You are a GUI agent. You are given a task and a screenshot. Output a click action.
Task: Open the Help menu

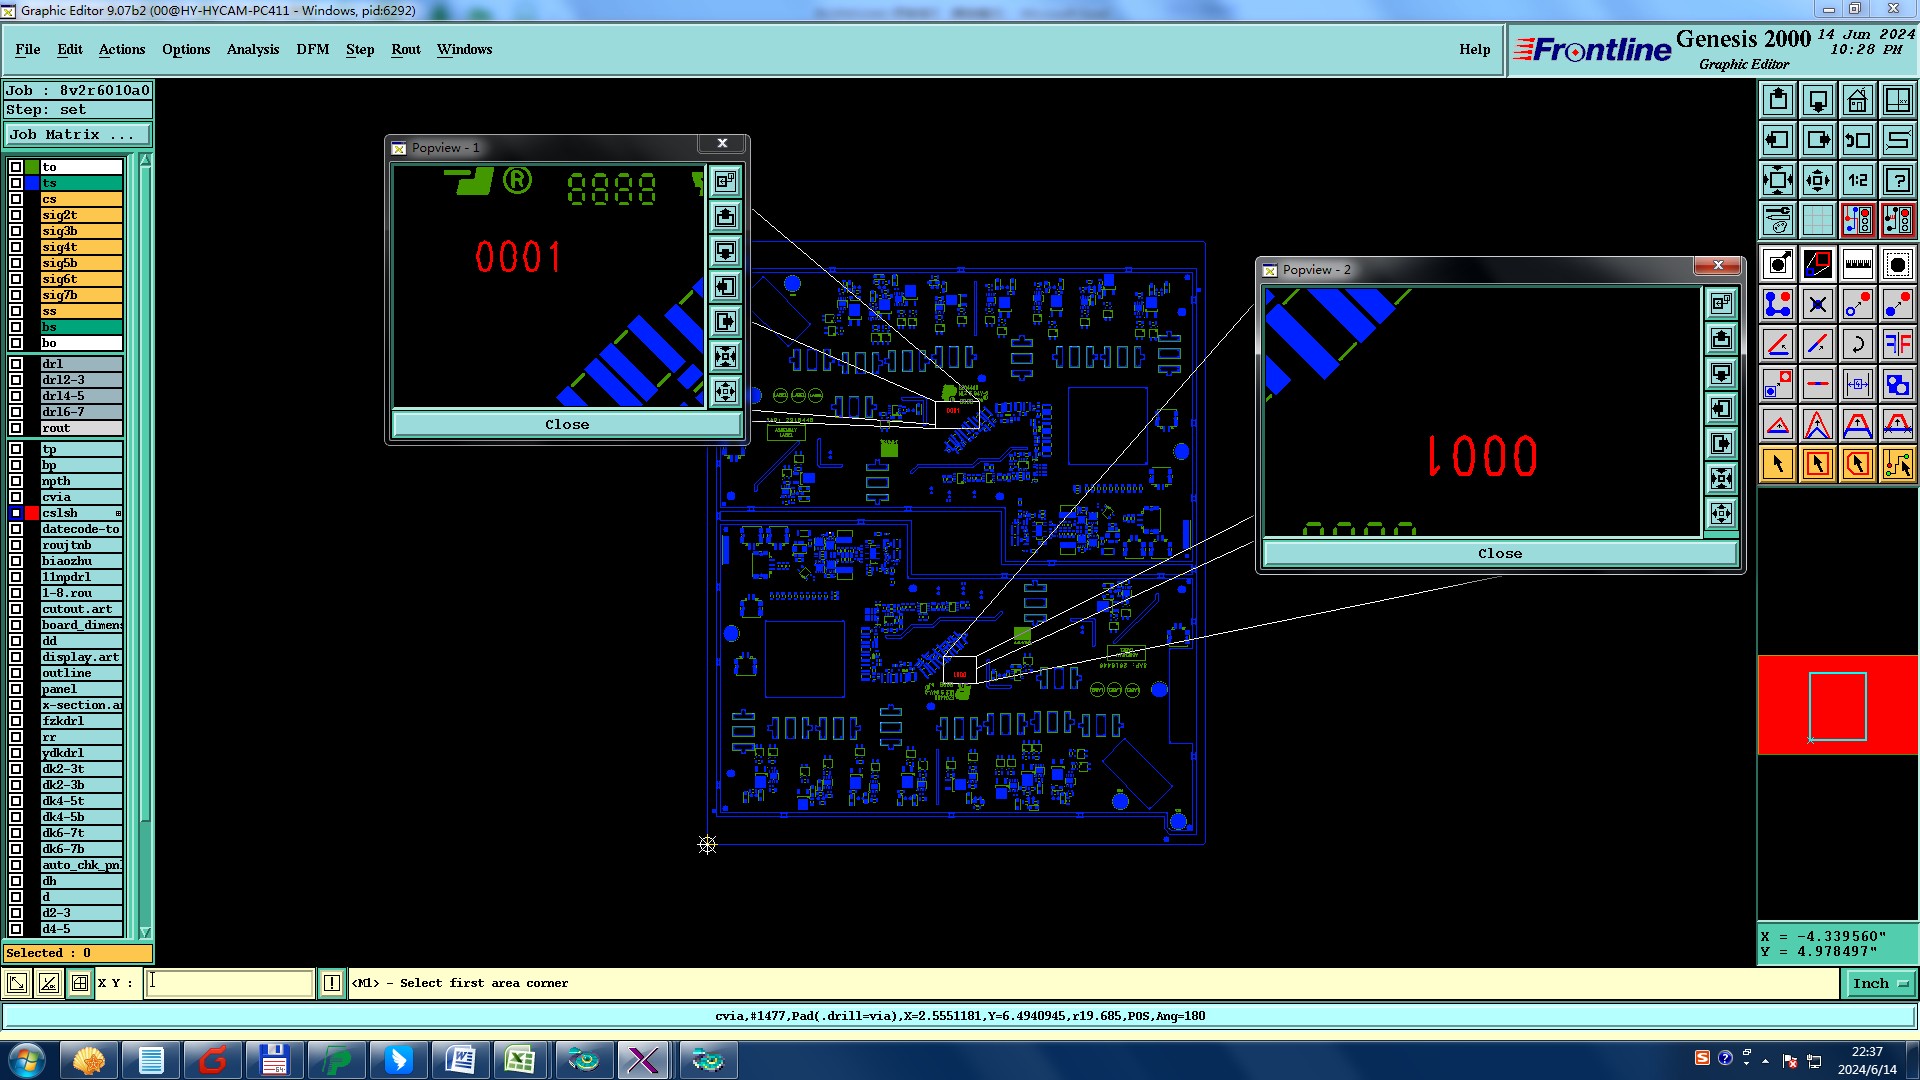pyautogui.click(x=1474, y=49)
